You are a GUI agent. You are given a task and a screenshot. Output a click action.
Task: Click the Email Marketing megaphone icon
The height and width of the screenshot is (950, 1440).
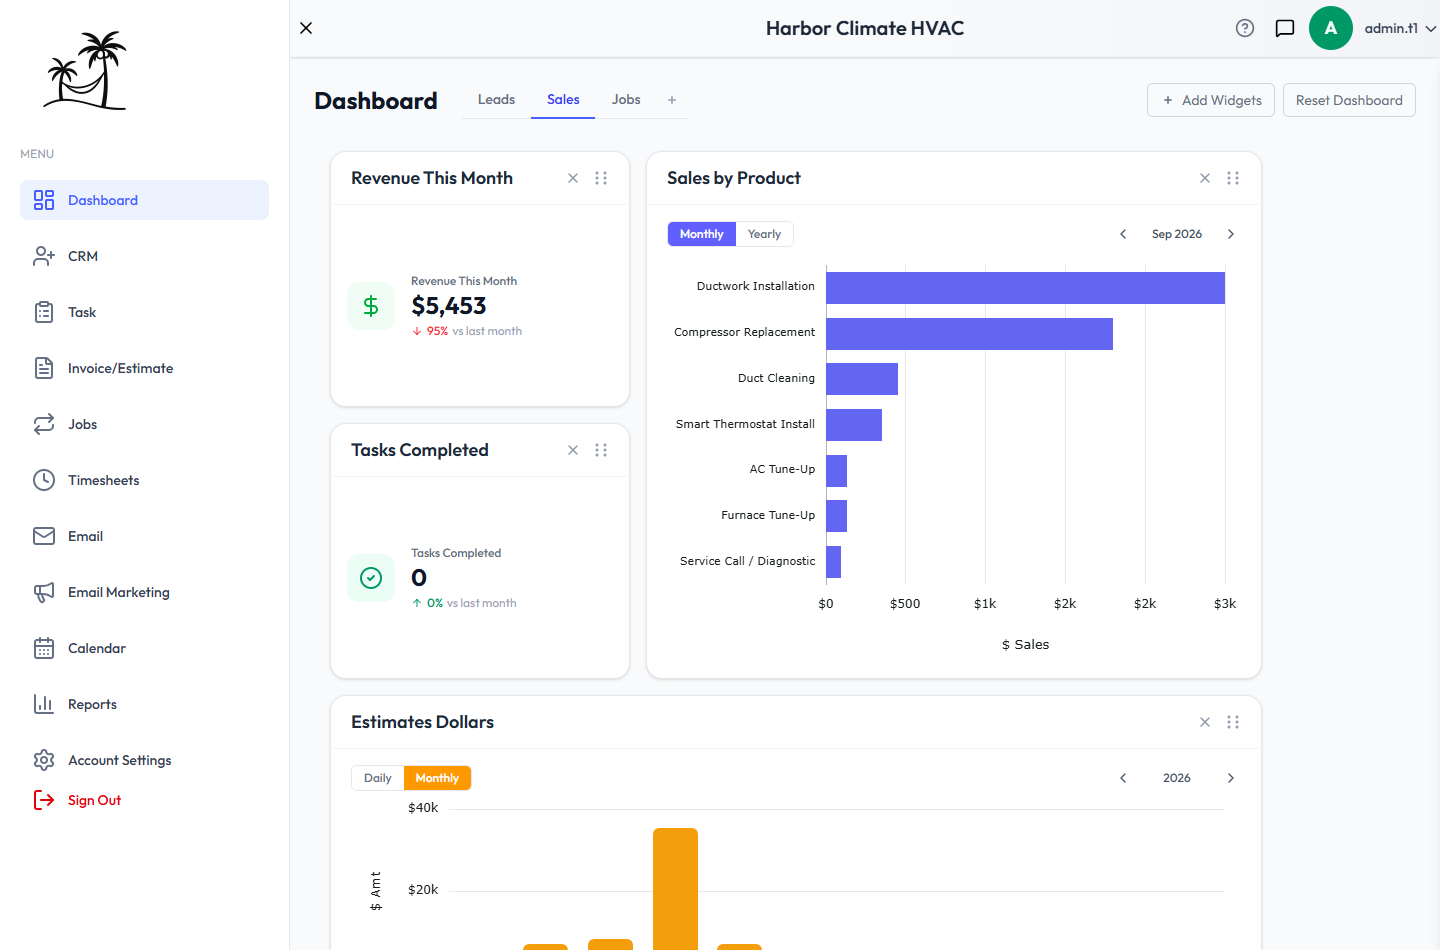click(44, 592)
